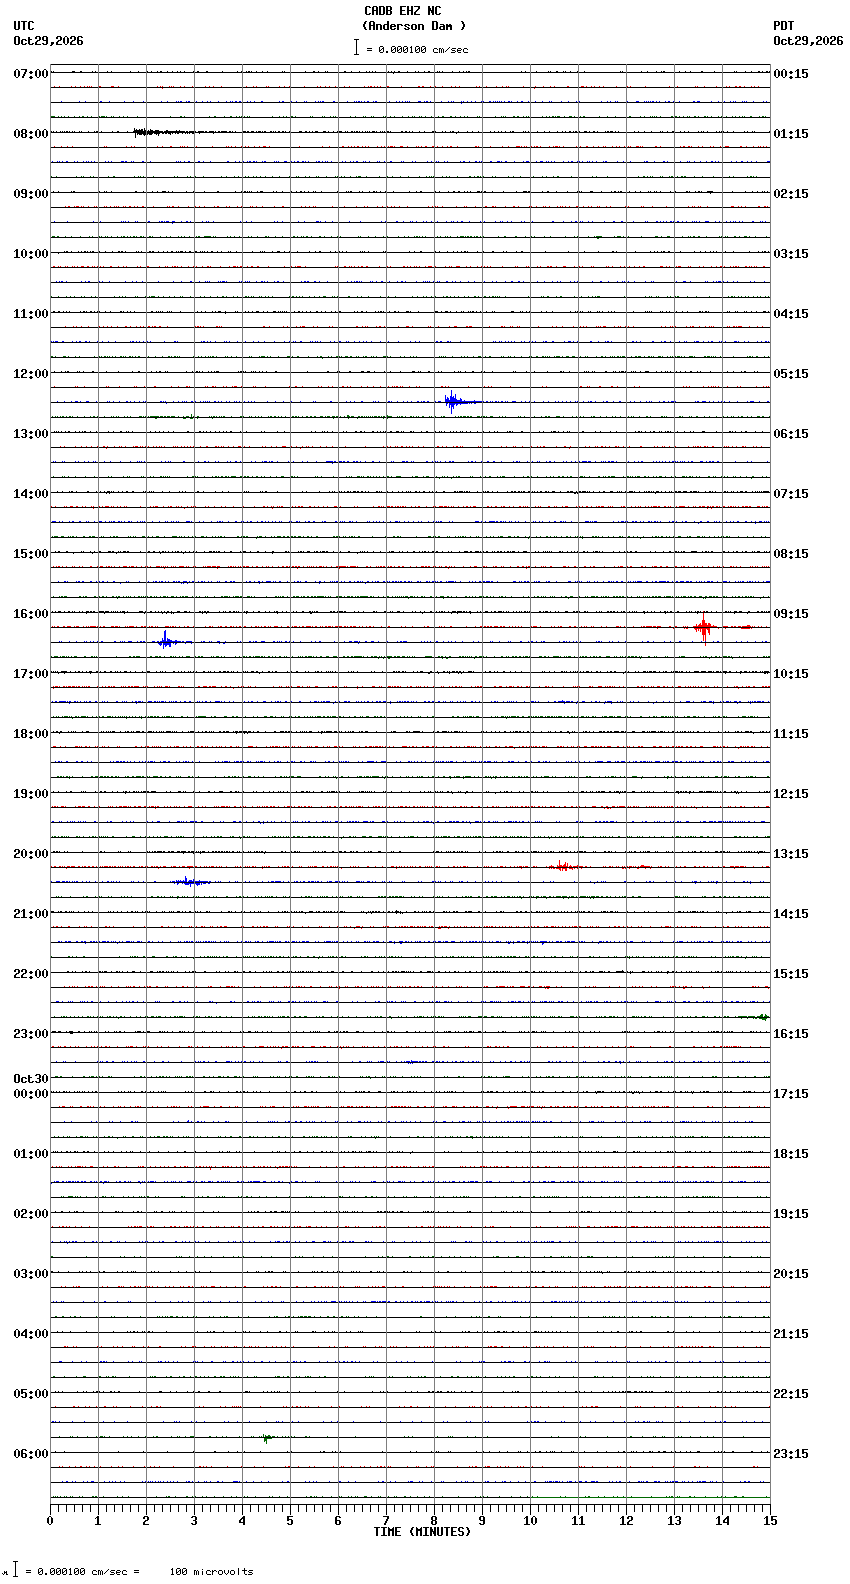Click the green seismic event before 06:00 UTC

pos(267,1438)
